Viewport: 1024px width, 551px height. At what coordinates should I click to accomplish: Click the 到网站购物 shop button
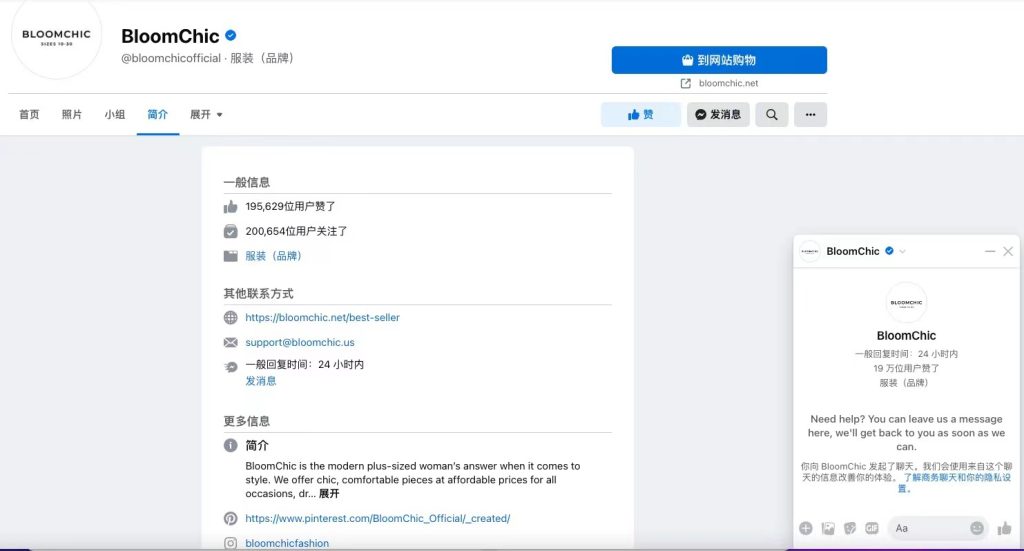click(719, 60)
